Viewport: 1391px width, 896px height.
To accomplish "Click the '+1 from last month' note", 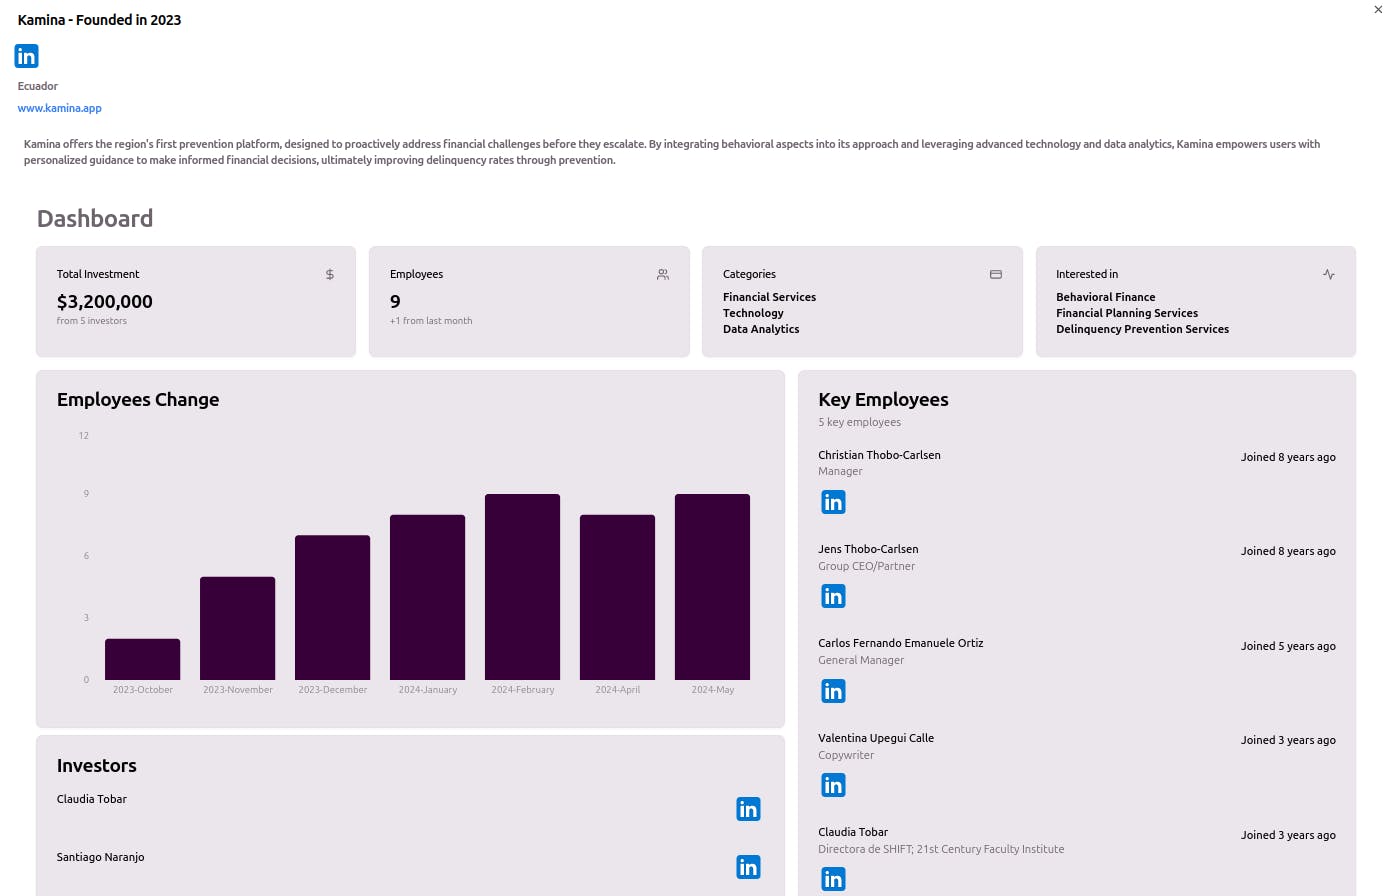I will tap(431, 321).
